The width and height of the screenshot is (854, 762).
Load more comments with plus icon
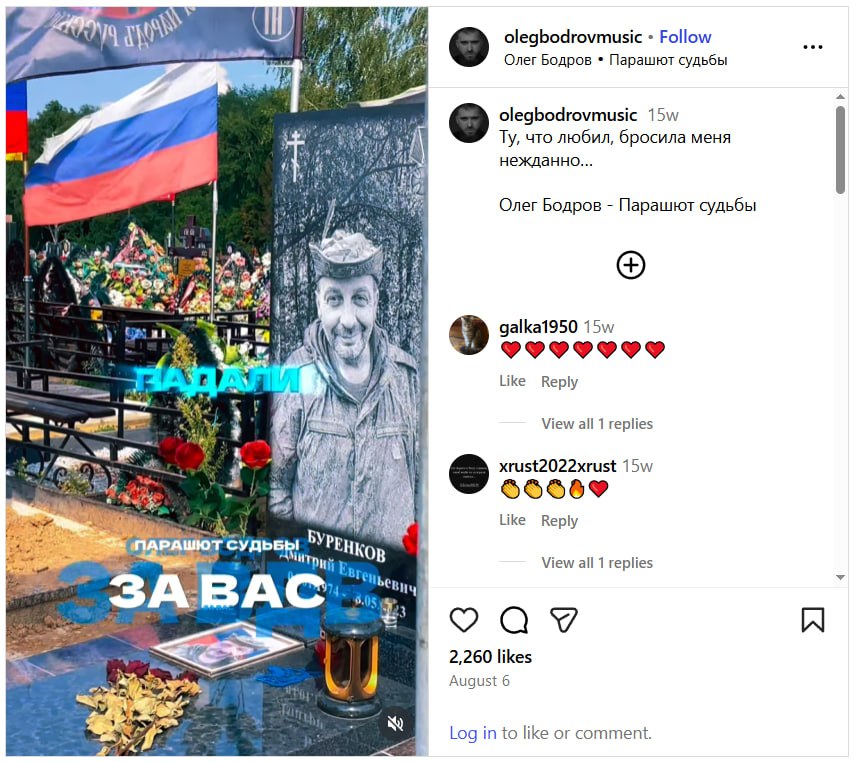[x=631, y=265]
